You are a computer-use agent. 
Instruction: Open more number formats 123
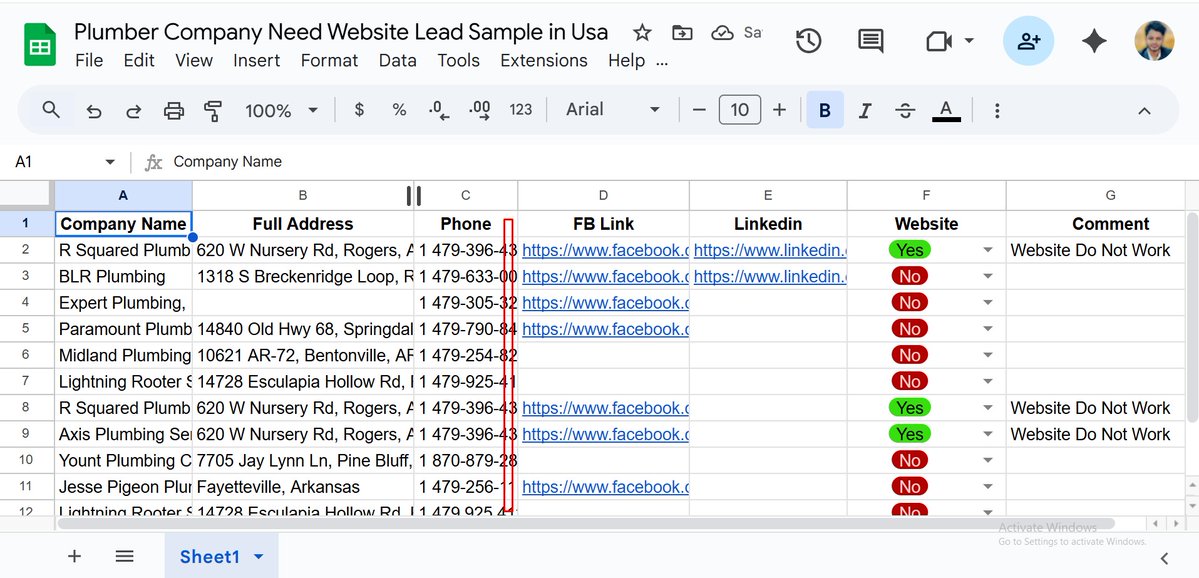point(521,110)
